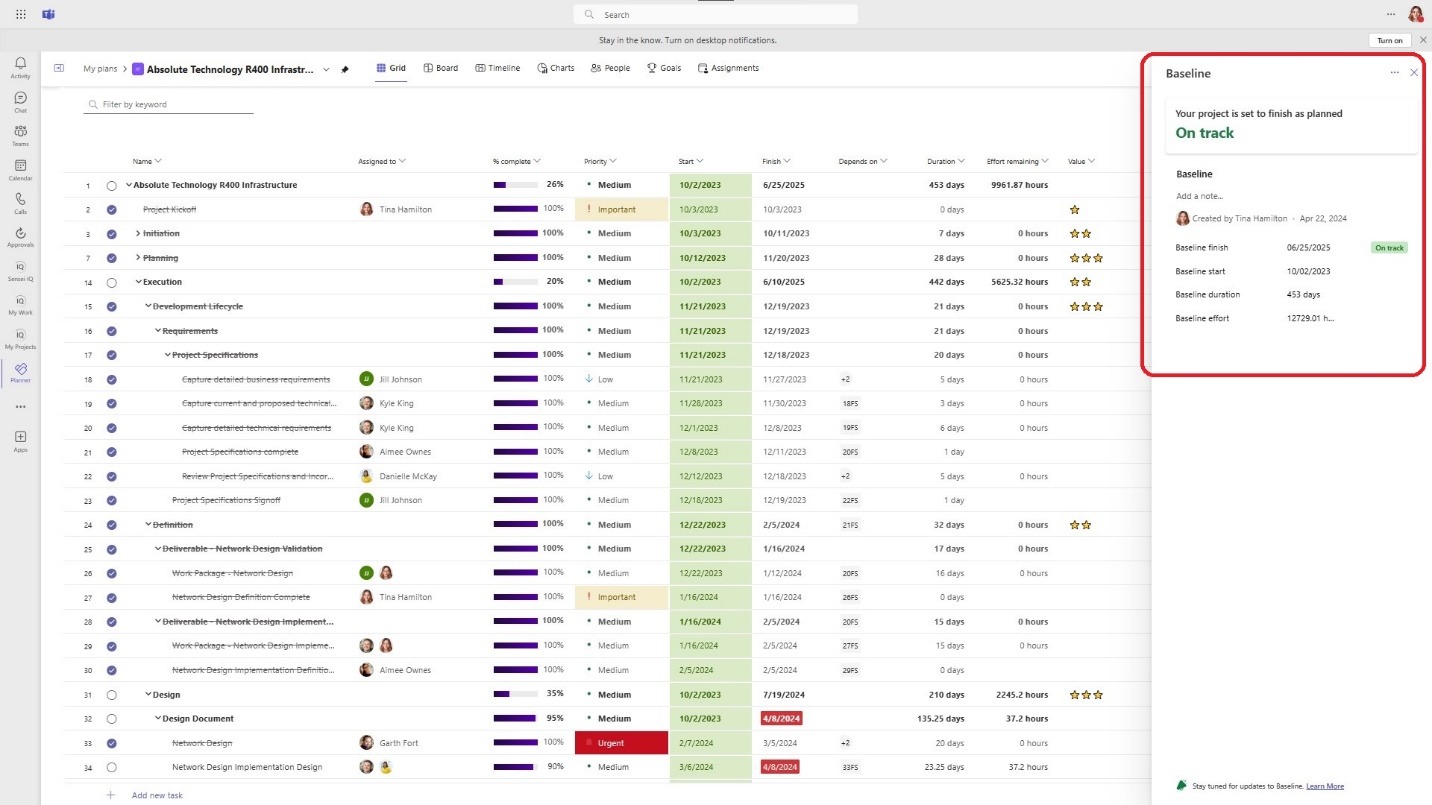Open Calendar in the left sidebar
The height and width of the screenshot is (805, 1432).
click(x=20, y=169)
